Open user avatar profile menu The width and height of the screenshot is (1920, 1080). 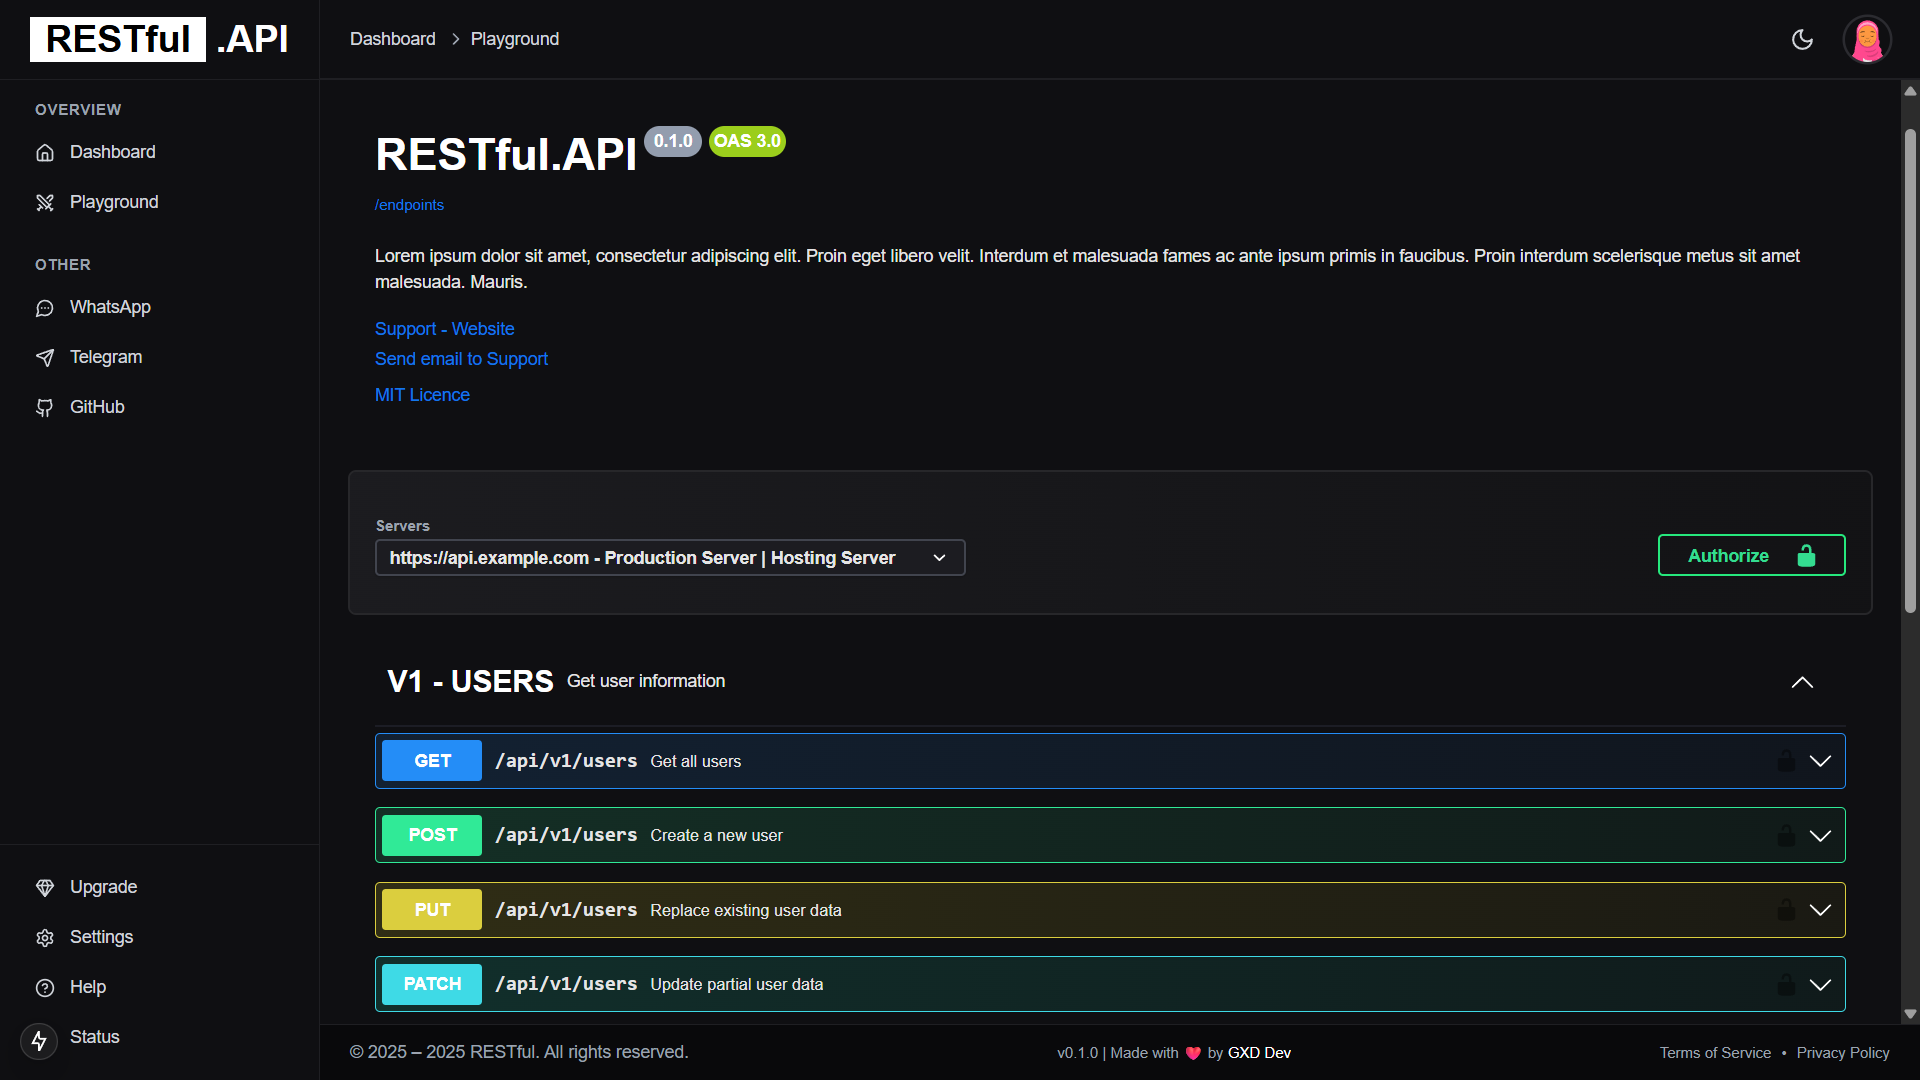tap(1866, 40)
